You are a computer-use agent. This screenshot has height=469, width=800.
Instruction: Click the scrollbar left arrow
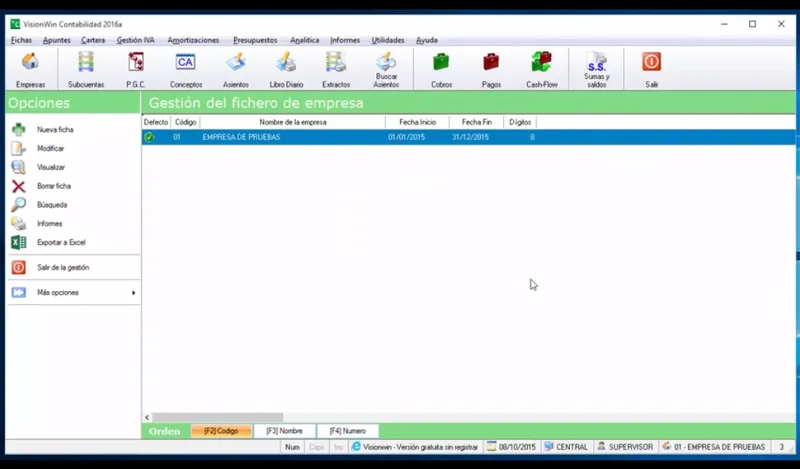coord(147,417)
